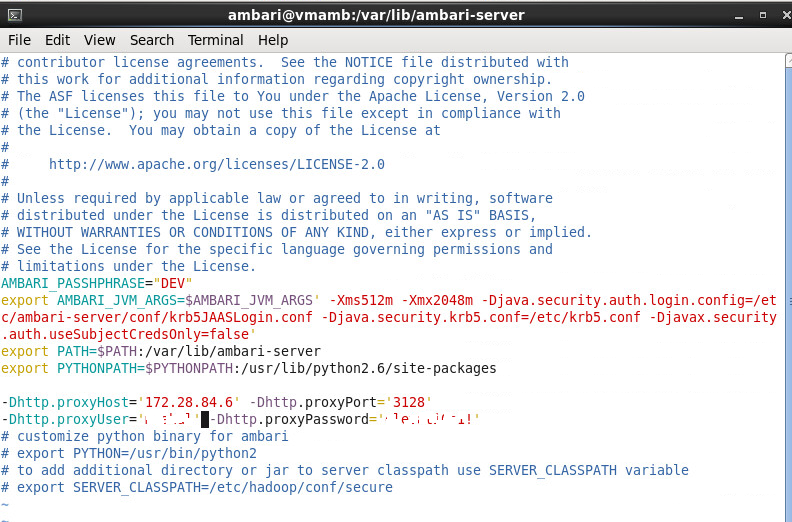Image resolution: width=792 pixels, height=522 pixels.
Task: Click the 'export PYTHON=/usr/bin/python2' comment
Action: 129,453
